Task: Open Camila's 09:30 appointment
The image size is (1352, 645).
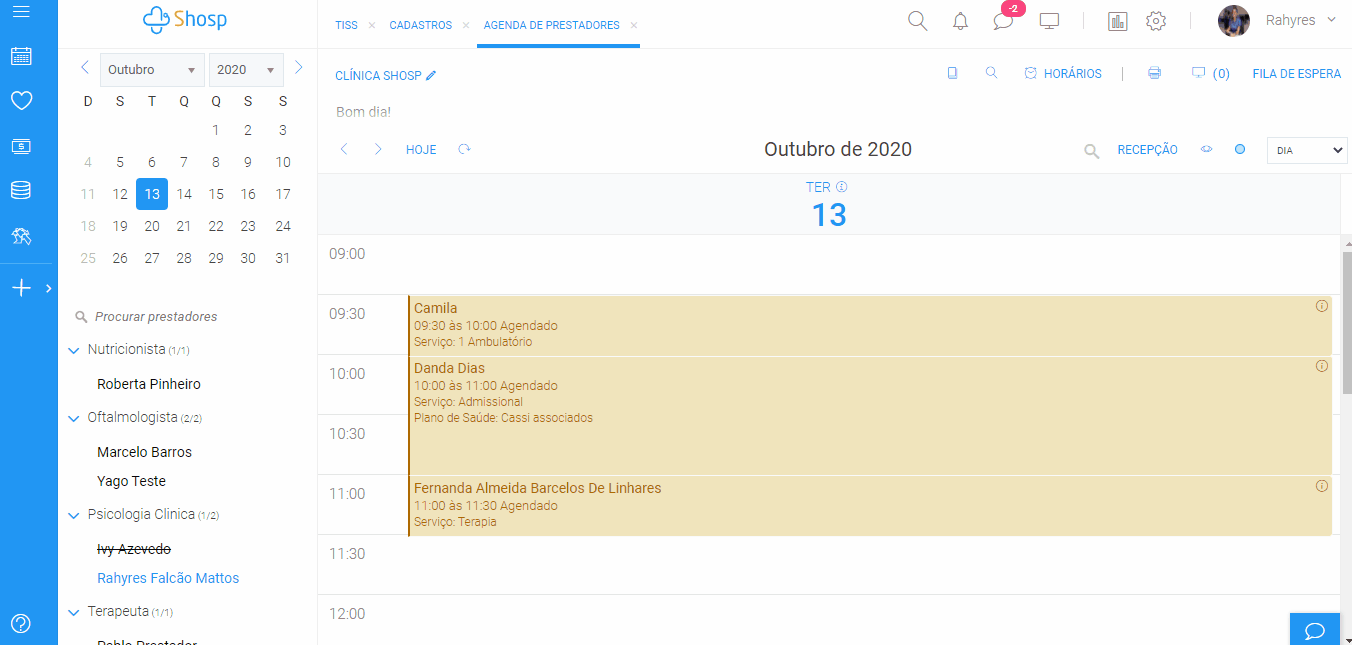Action: 870,325
